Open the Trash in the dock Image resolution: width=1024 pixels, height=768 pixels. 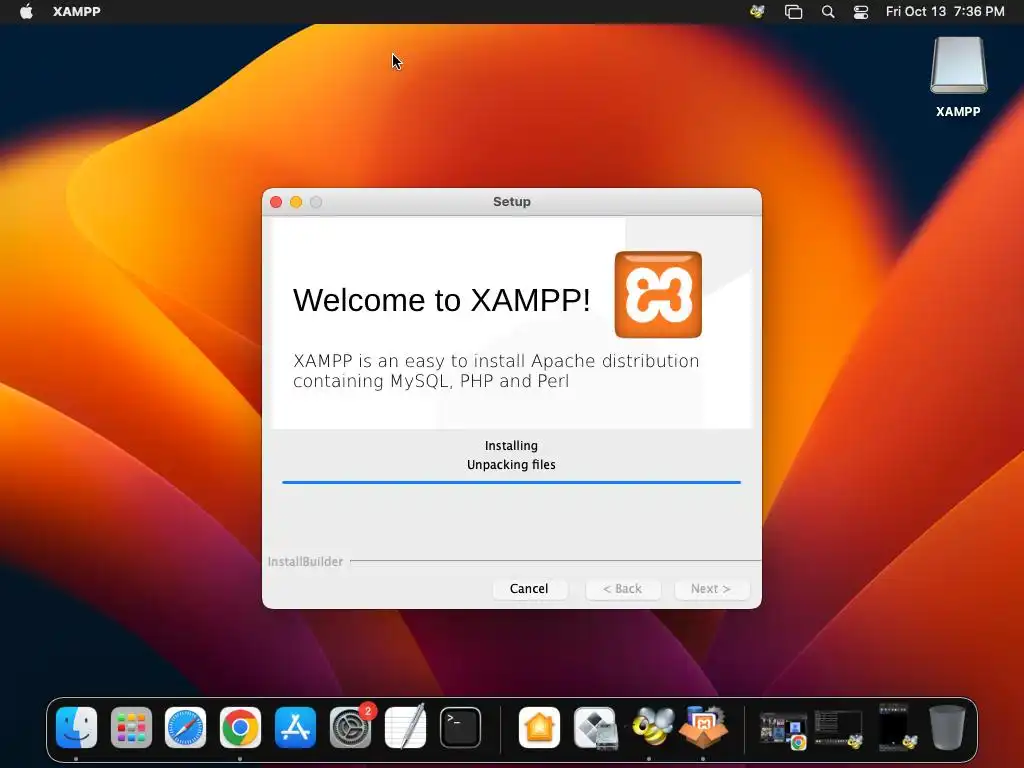click(947, 727)
